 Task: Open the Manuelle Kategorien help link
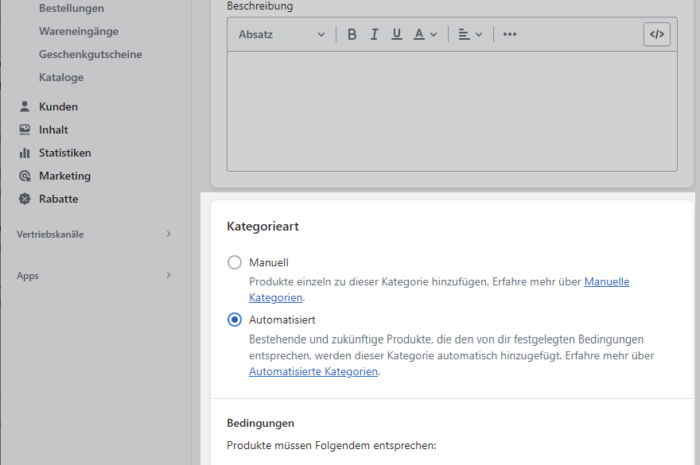point(606,282)
